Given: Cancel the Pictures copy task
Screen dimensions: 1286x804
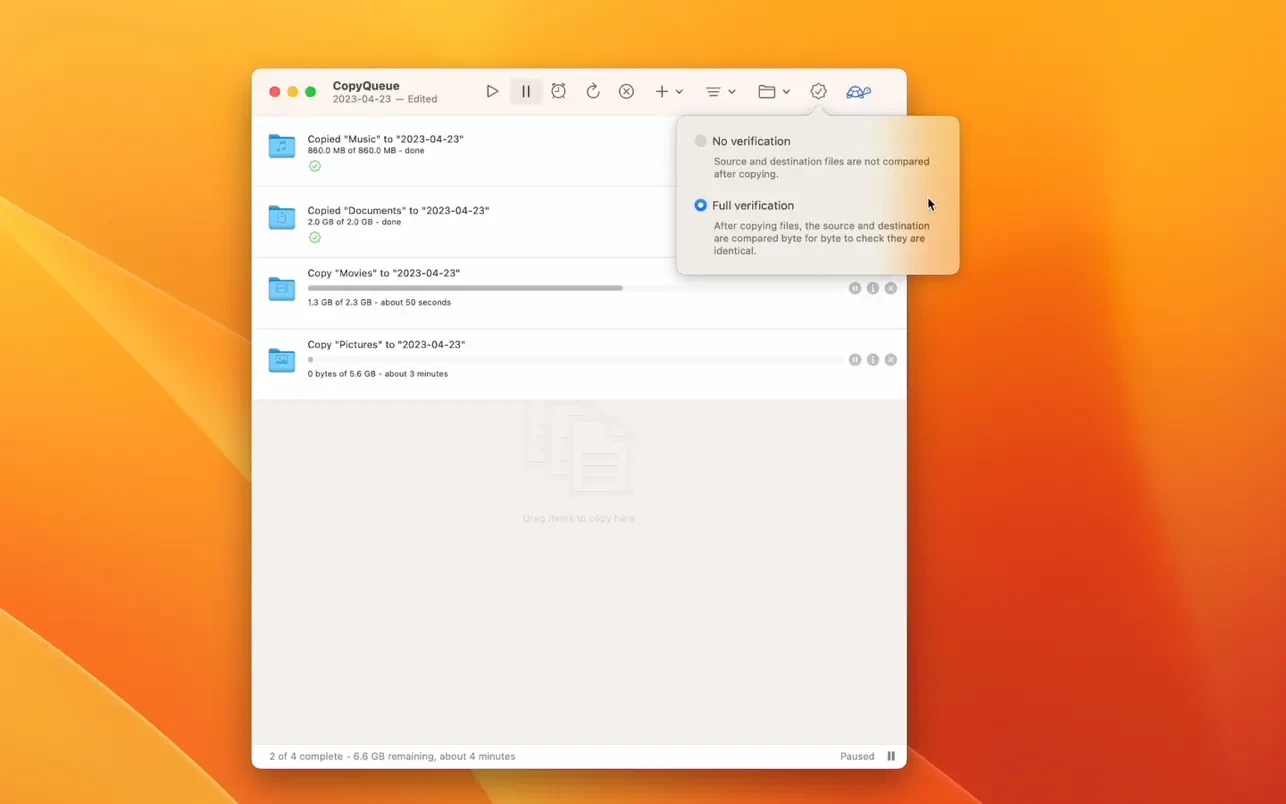Looking at the screenshot, I should (891, 360).
